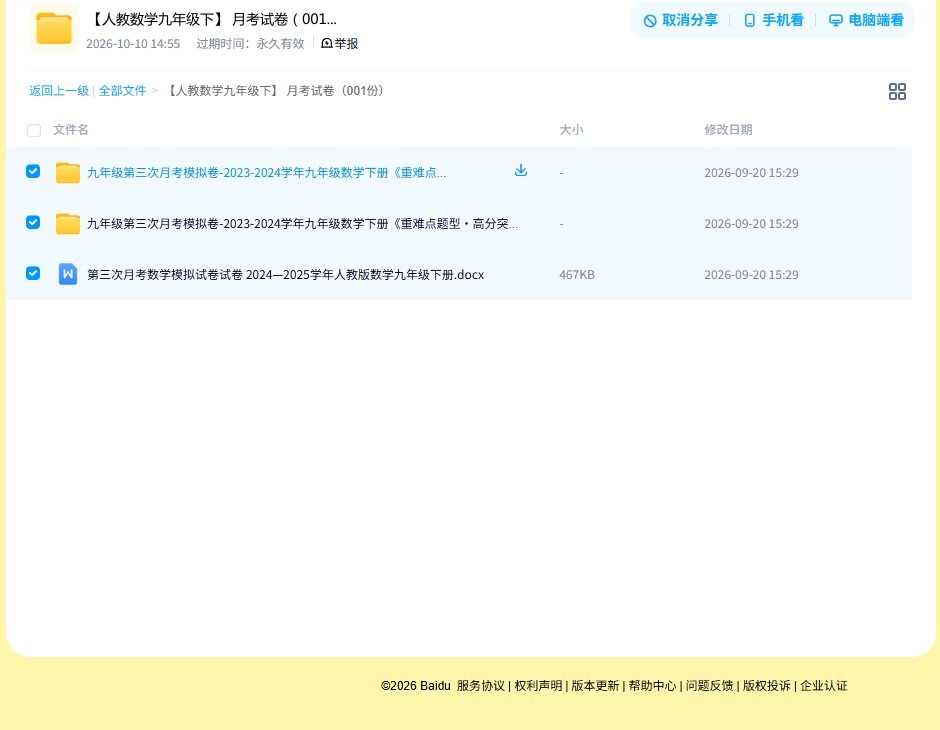Click the second row's folder icon
This screenshot has height=730, width=940.
68,224
